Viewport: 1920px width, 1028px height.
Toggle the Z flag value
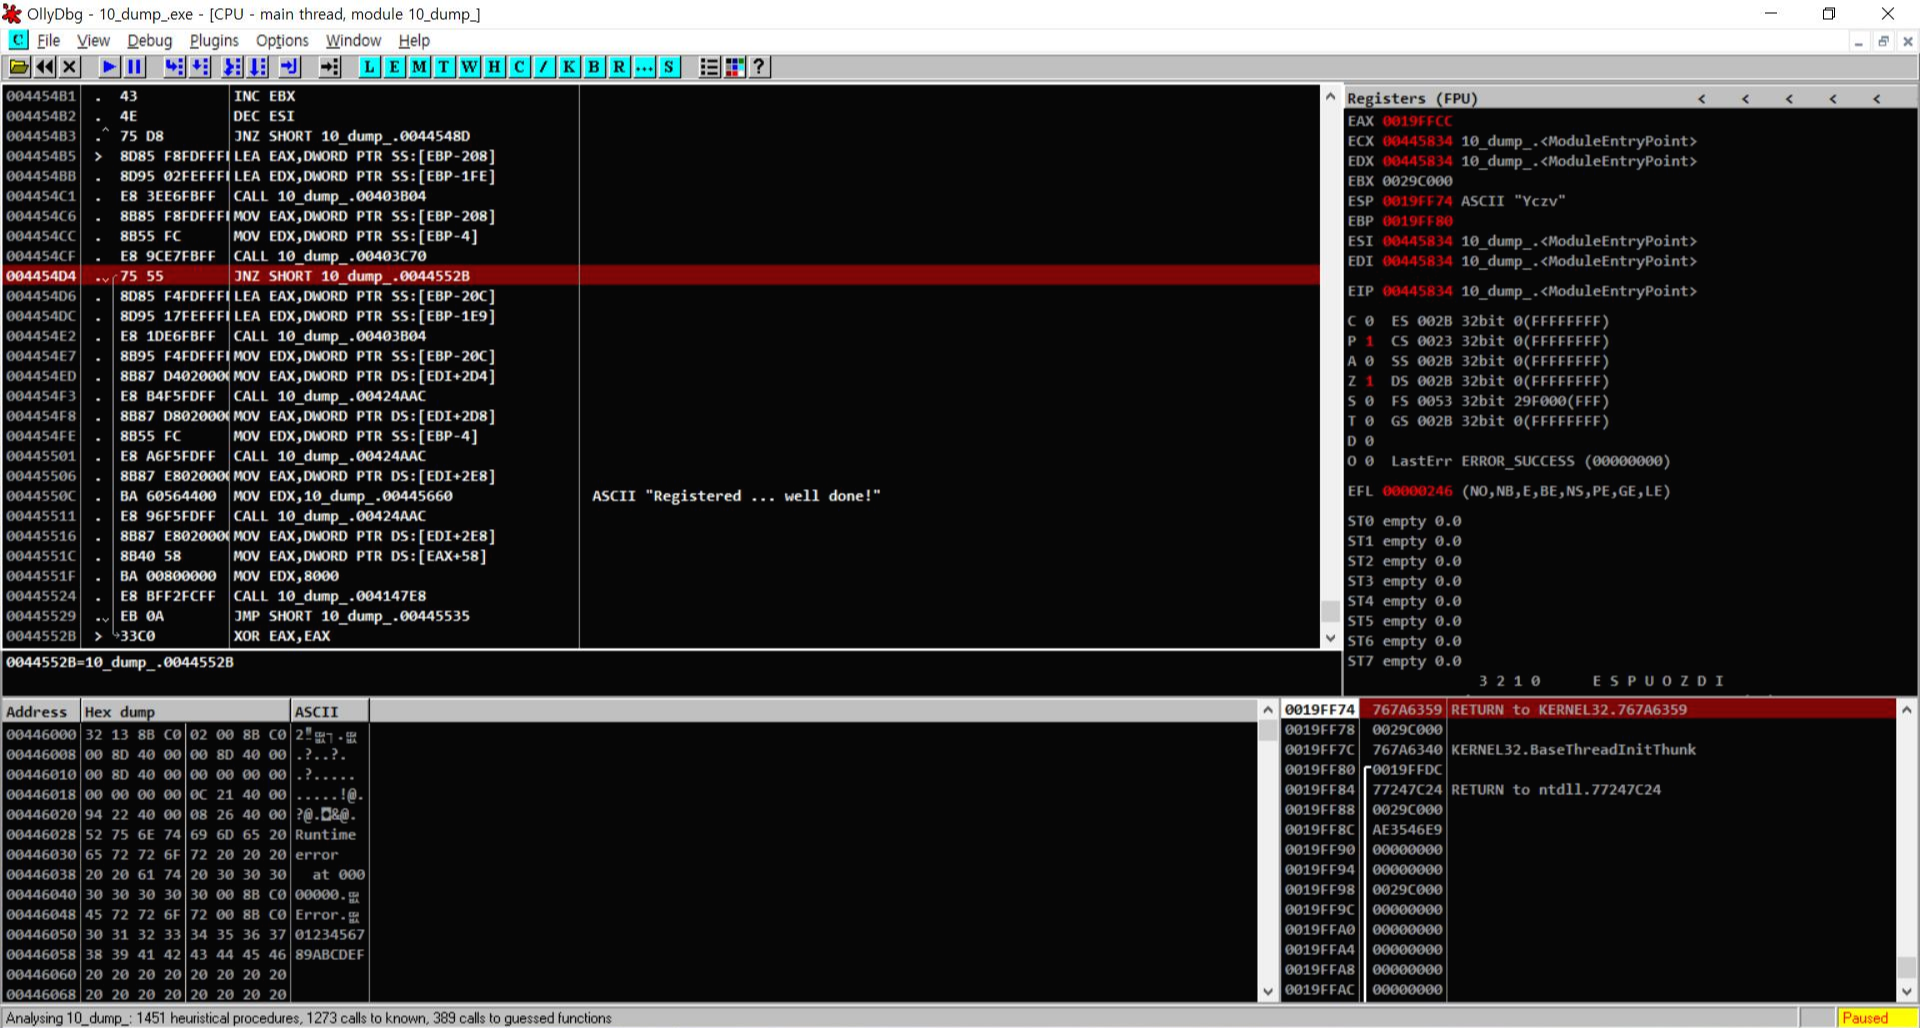(x=1369, y=381)
